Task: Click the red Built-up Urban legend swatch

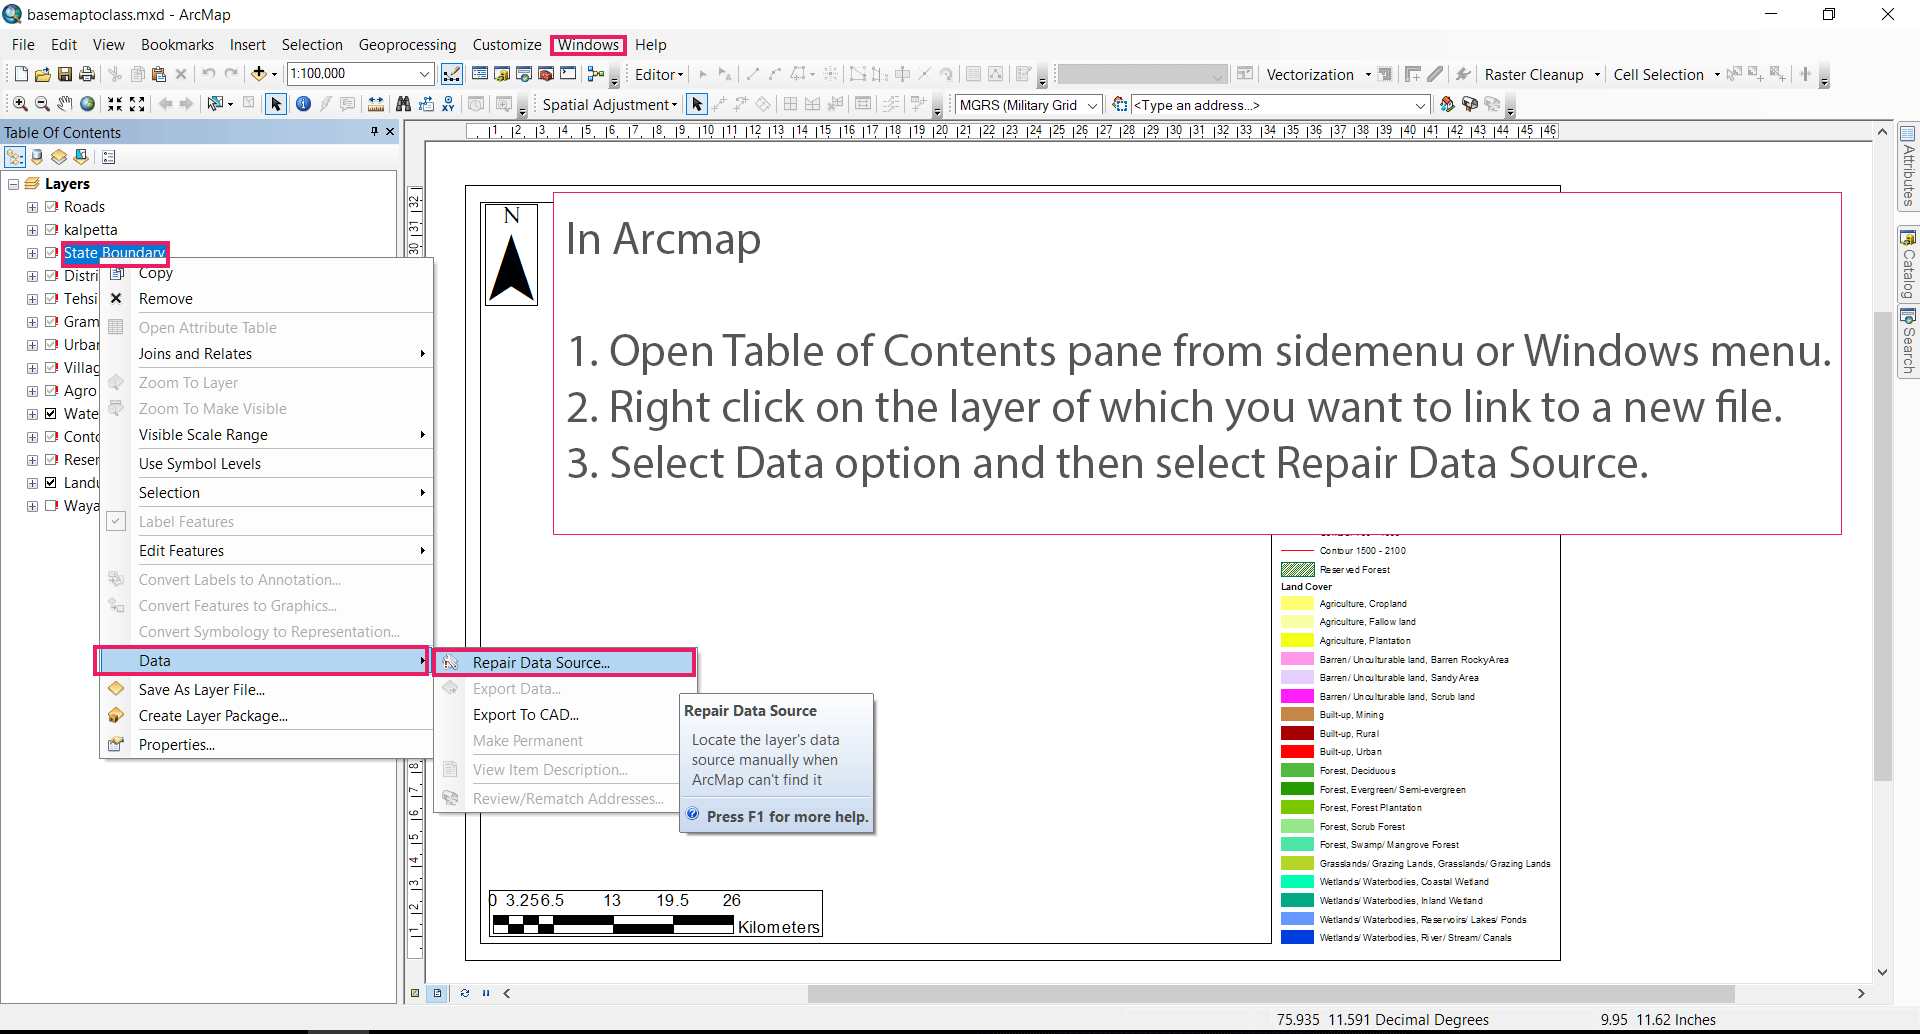Action: [1297, 752]
